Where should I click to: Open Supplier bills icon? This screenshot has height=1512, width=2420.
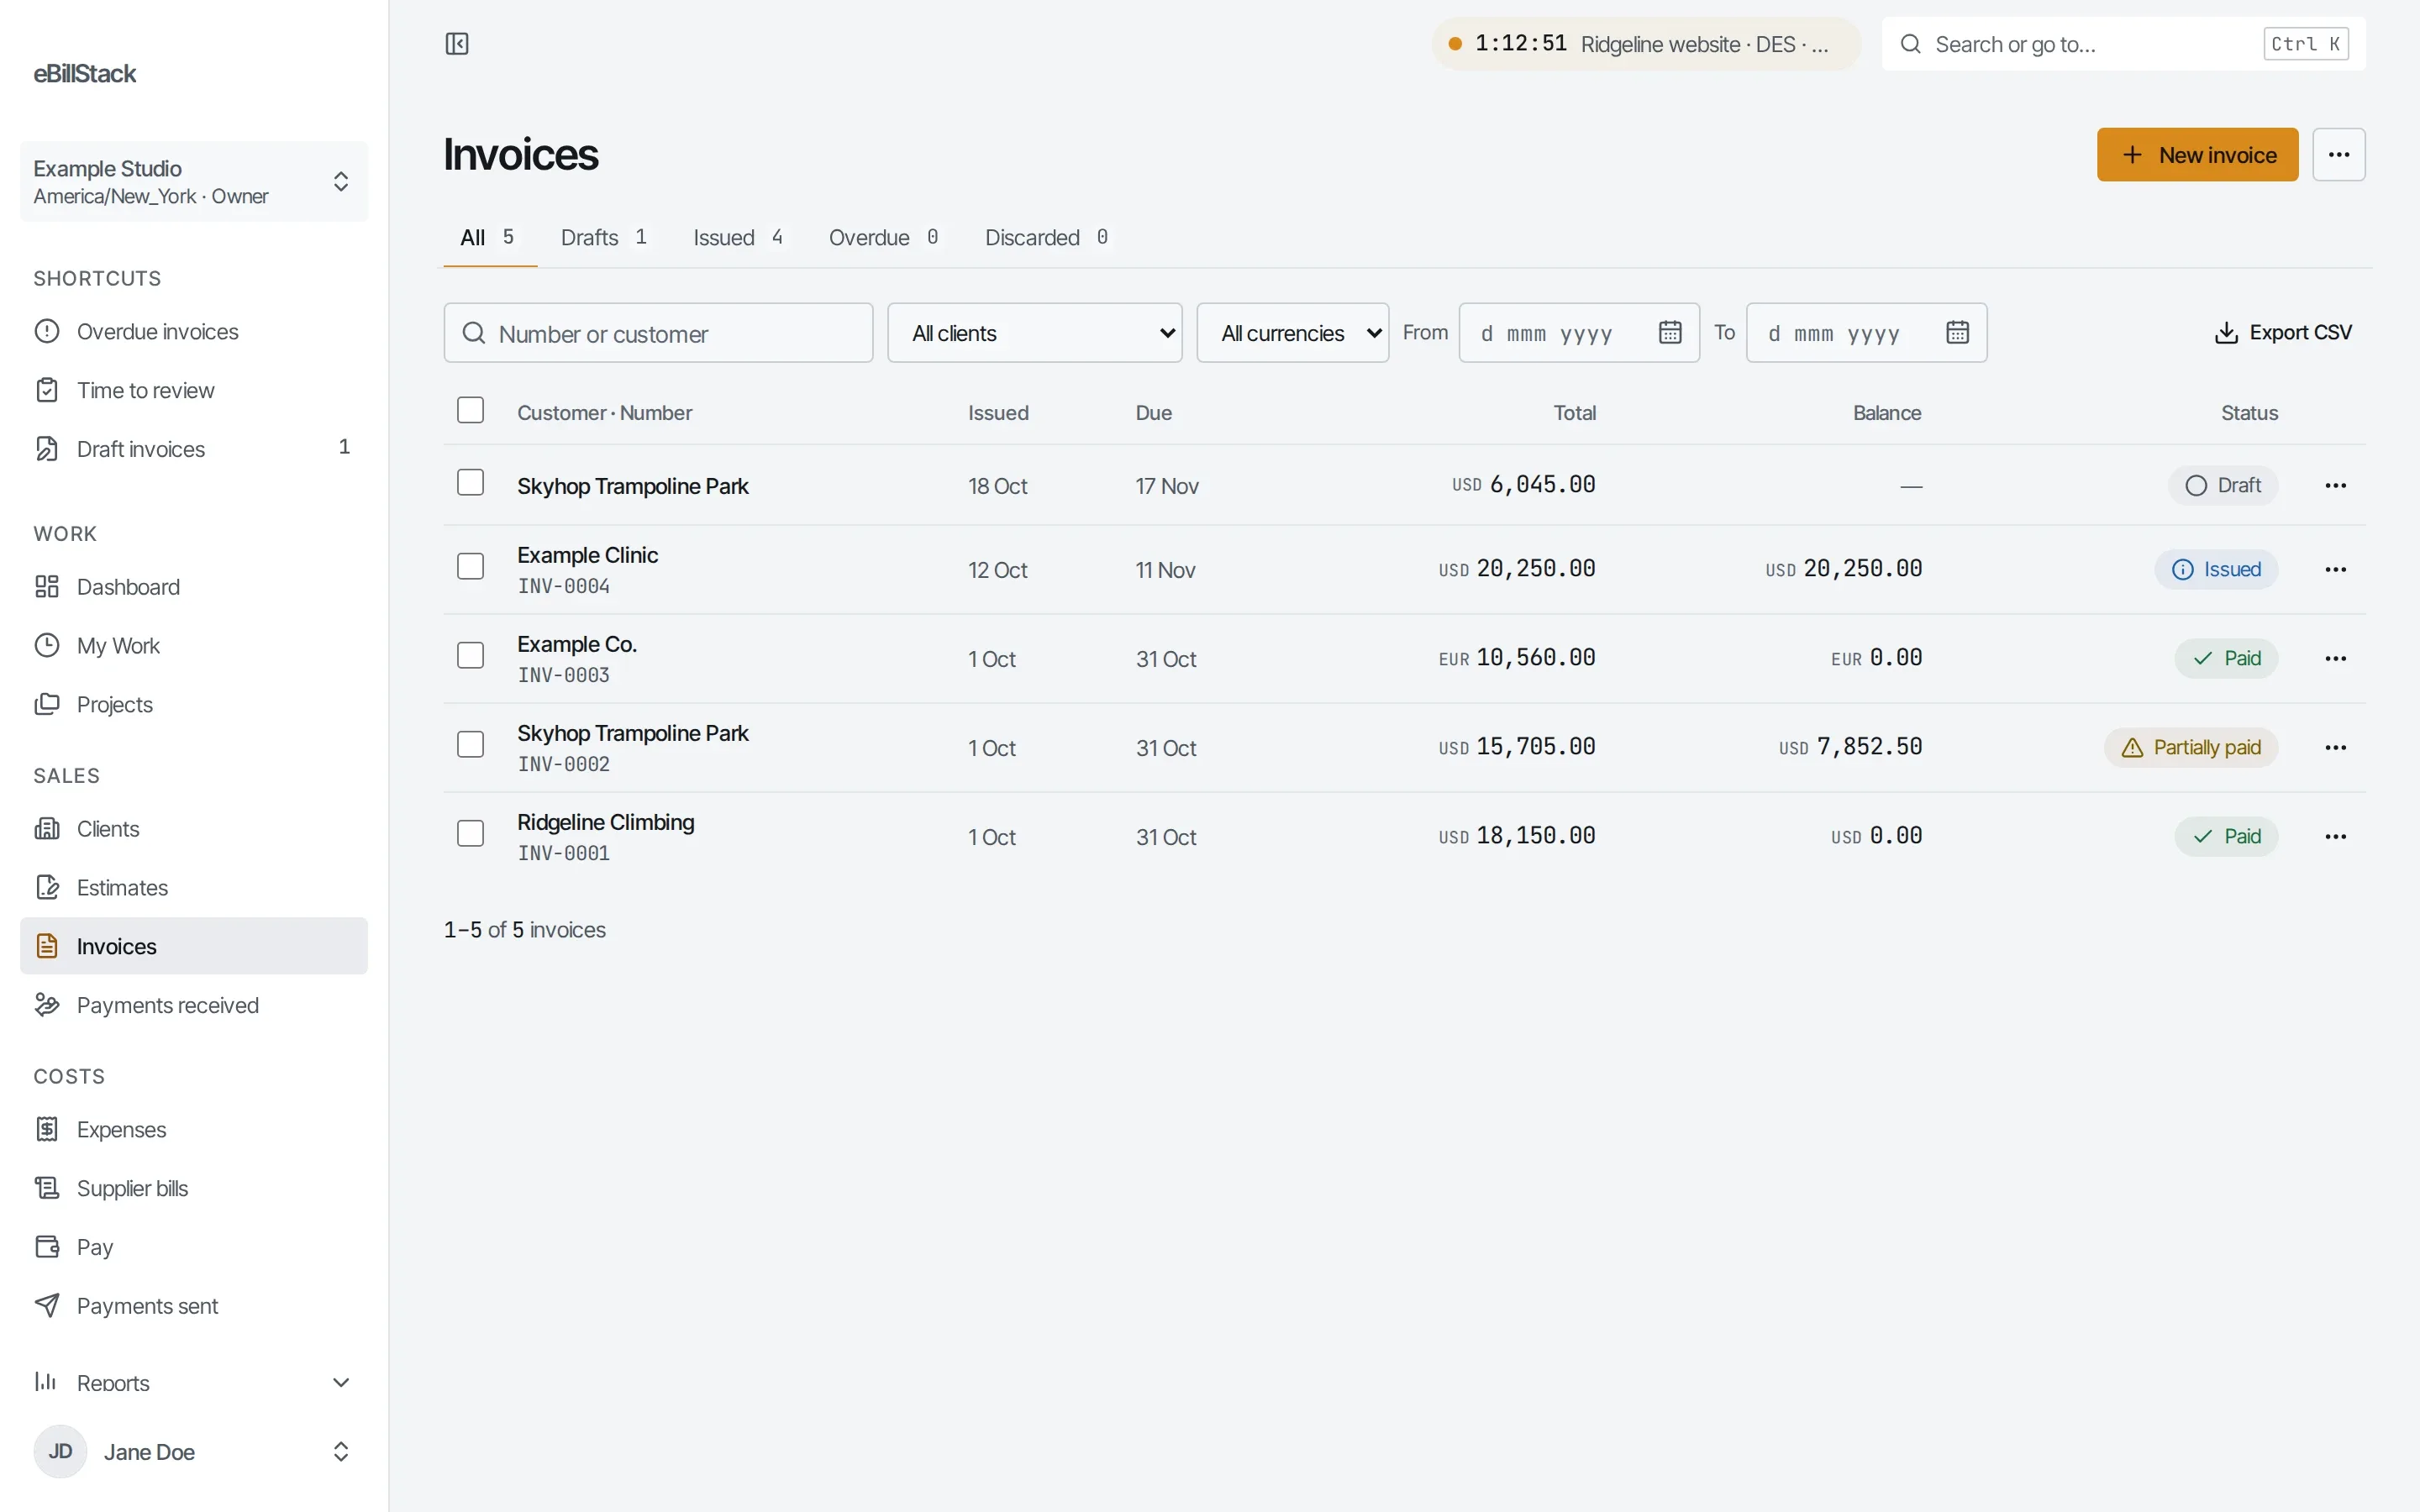(47, 1188)
